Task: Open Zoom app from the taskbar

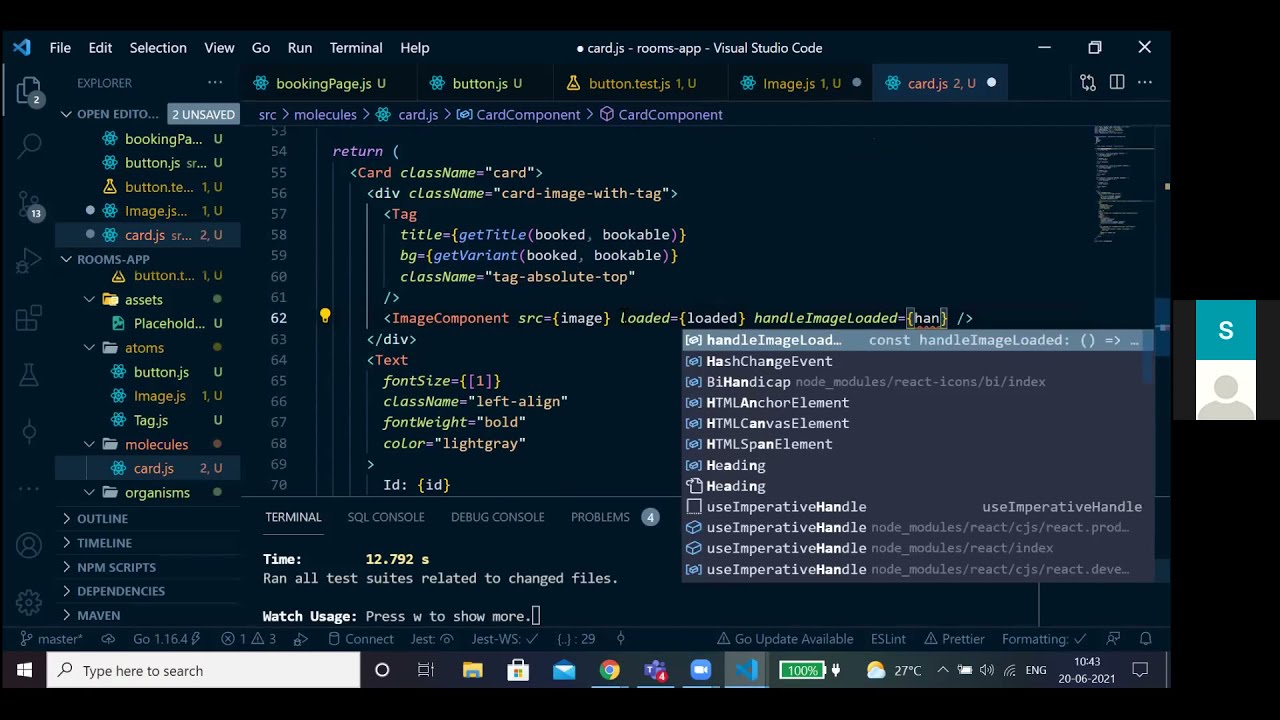Action: point(701,670)
